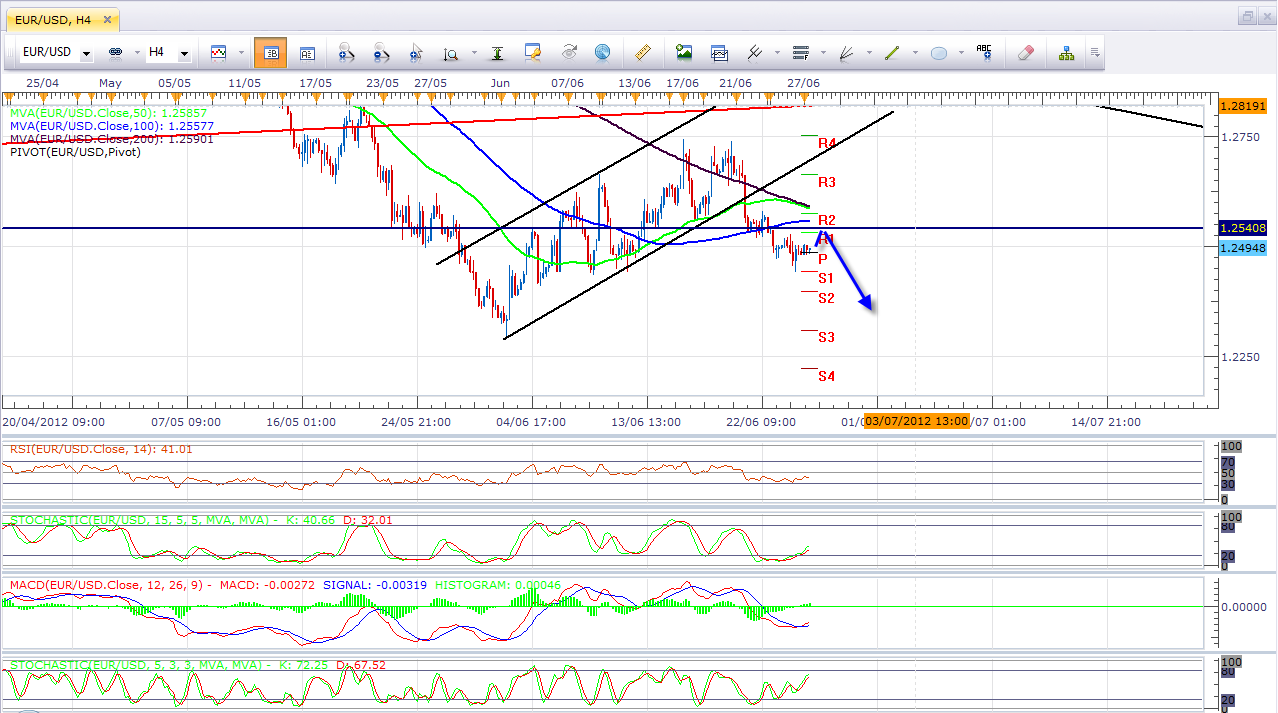Click the S3 pivot level label

(826, 337)
